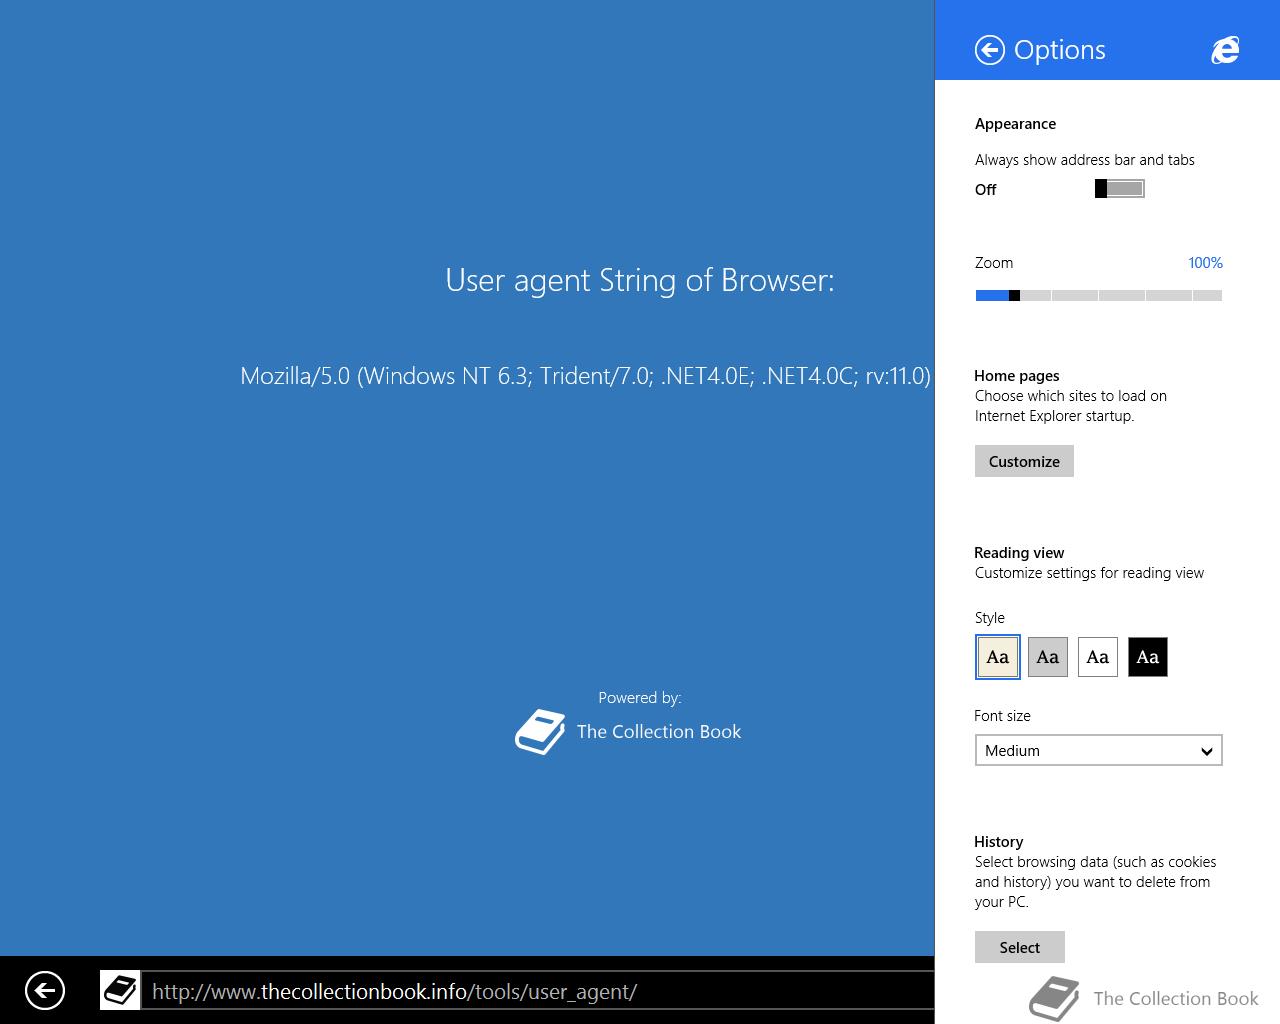Click Select button under History
This screenshot has height=1024, width=1280.
(1020, 947)
